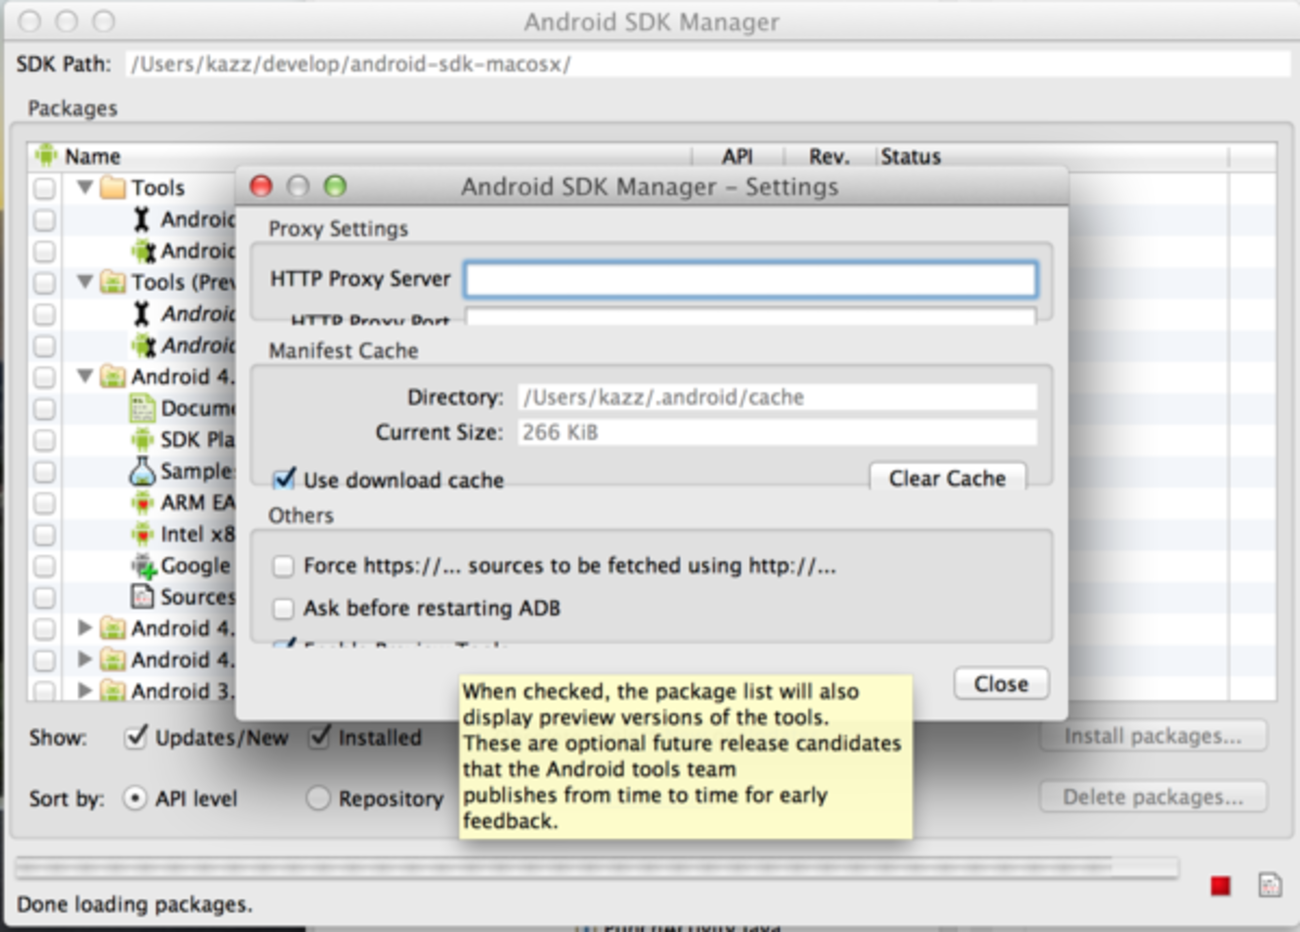The width and height of the screenshot is (1300, 932).
Task: Tick the checkbox for the Sources row
Action: click(44, 598)
